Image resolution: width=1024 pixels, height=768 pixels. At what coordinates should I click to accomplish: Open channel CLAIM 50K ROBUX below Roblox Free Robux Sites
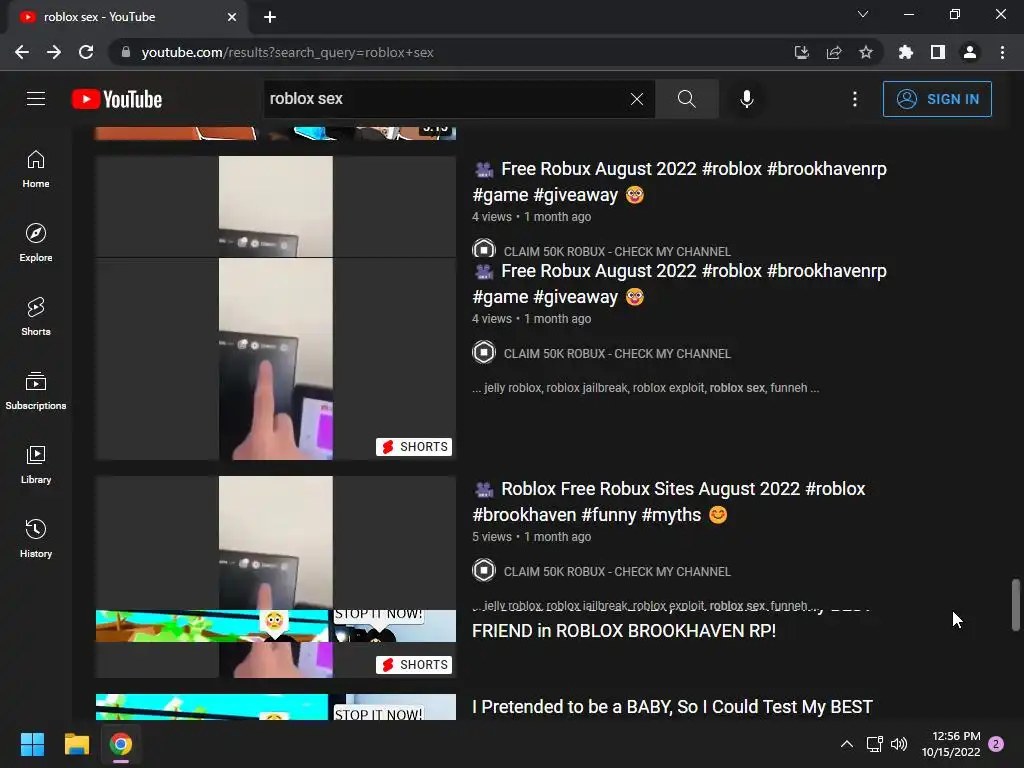(617, 571)
